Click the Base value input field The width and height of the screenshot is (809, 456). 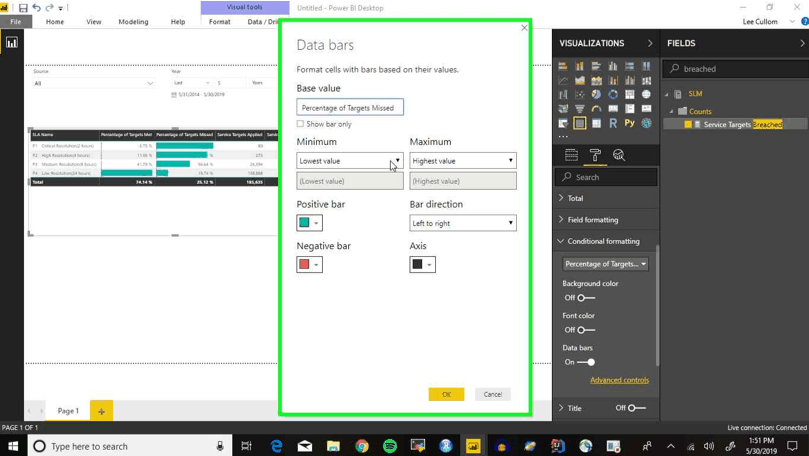(350, 107)
